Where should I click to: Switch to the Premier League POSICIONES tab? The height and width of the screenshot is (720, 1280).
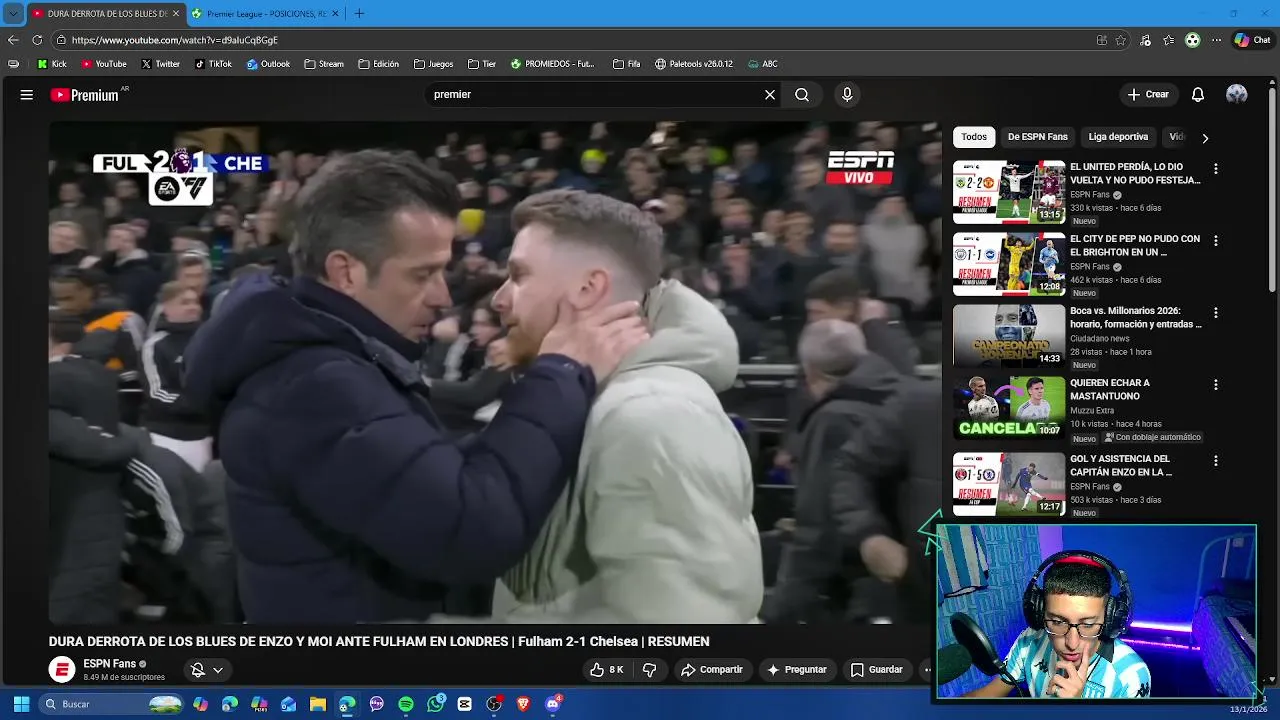(x=264, y=14)
